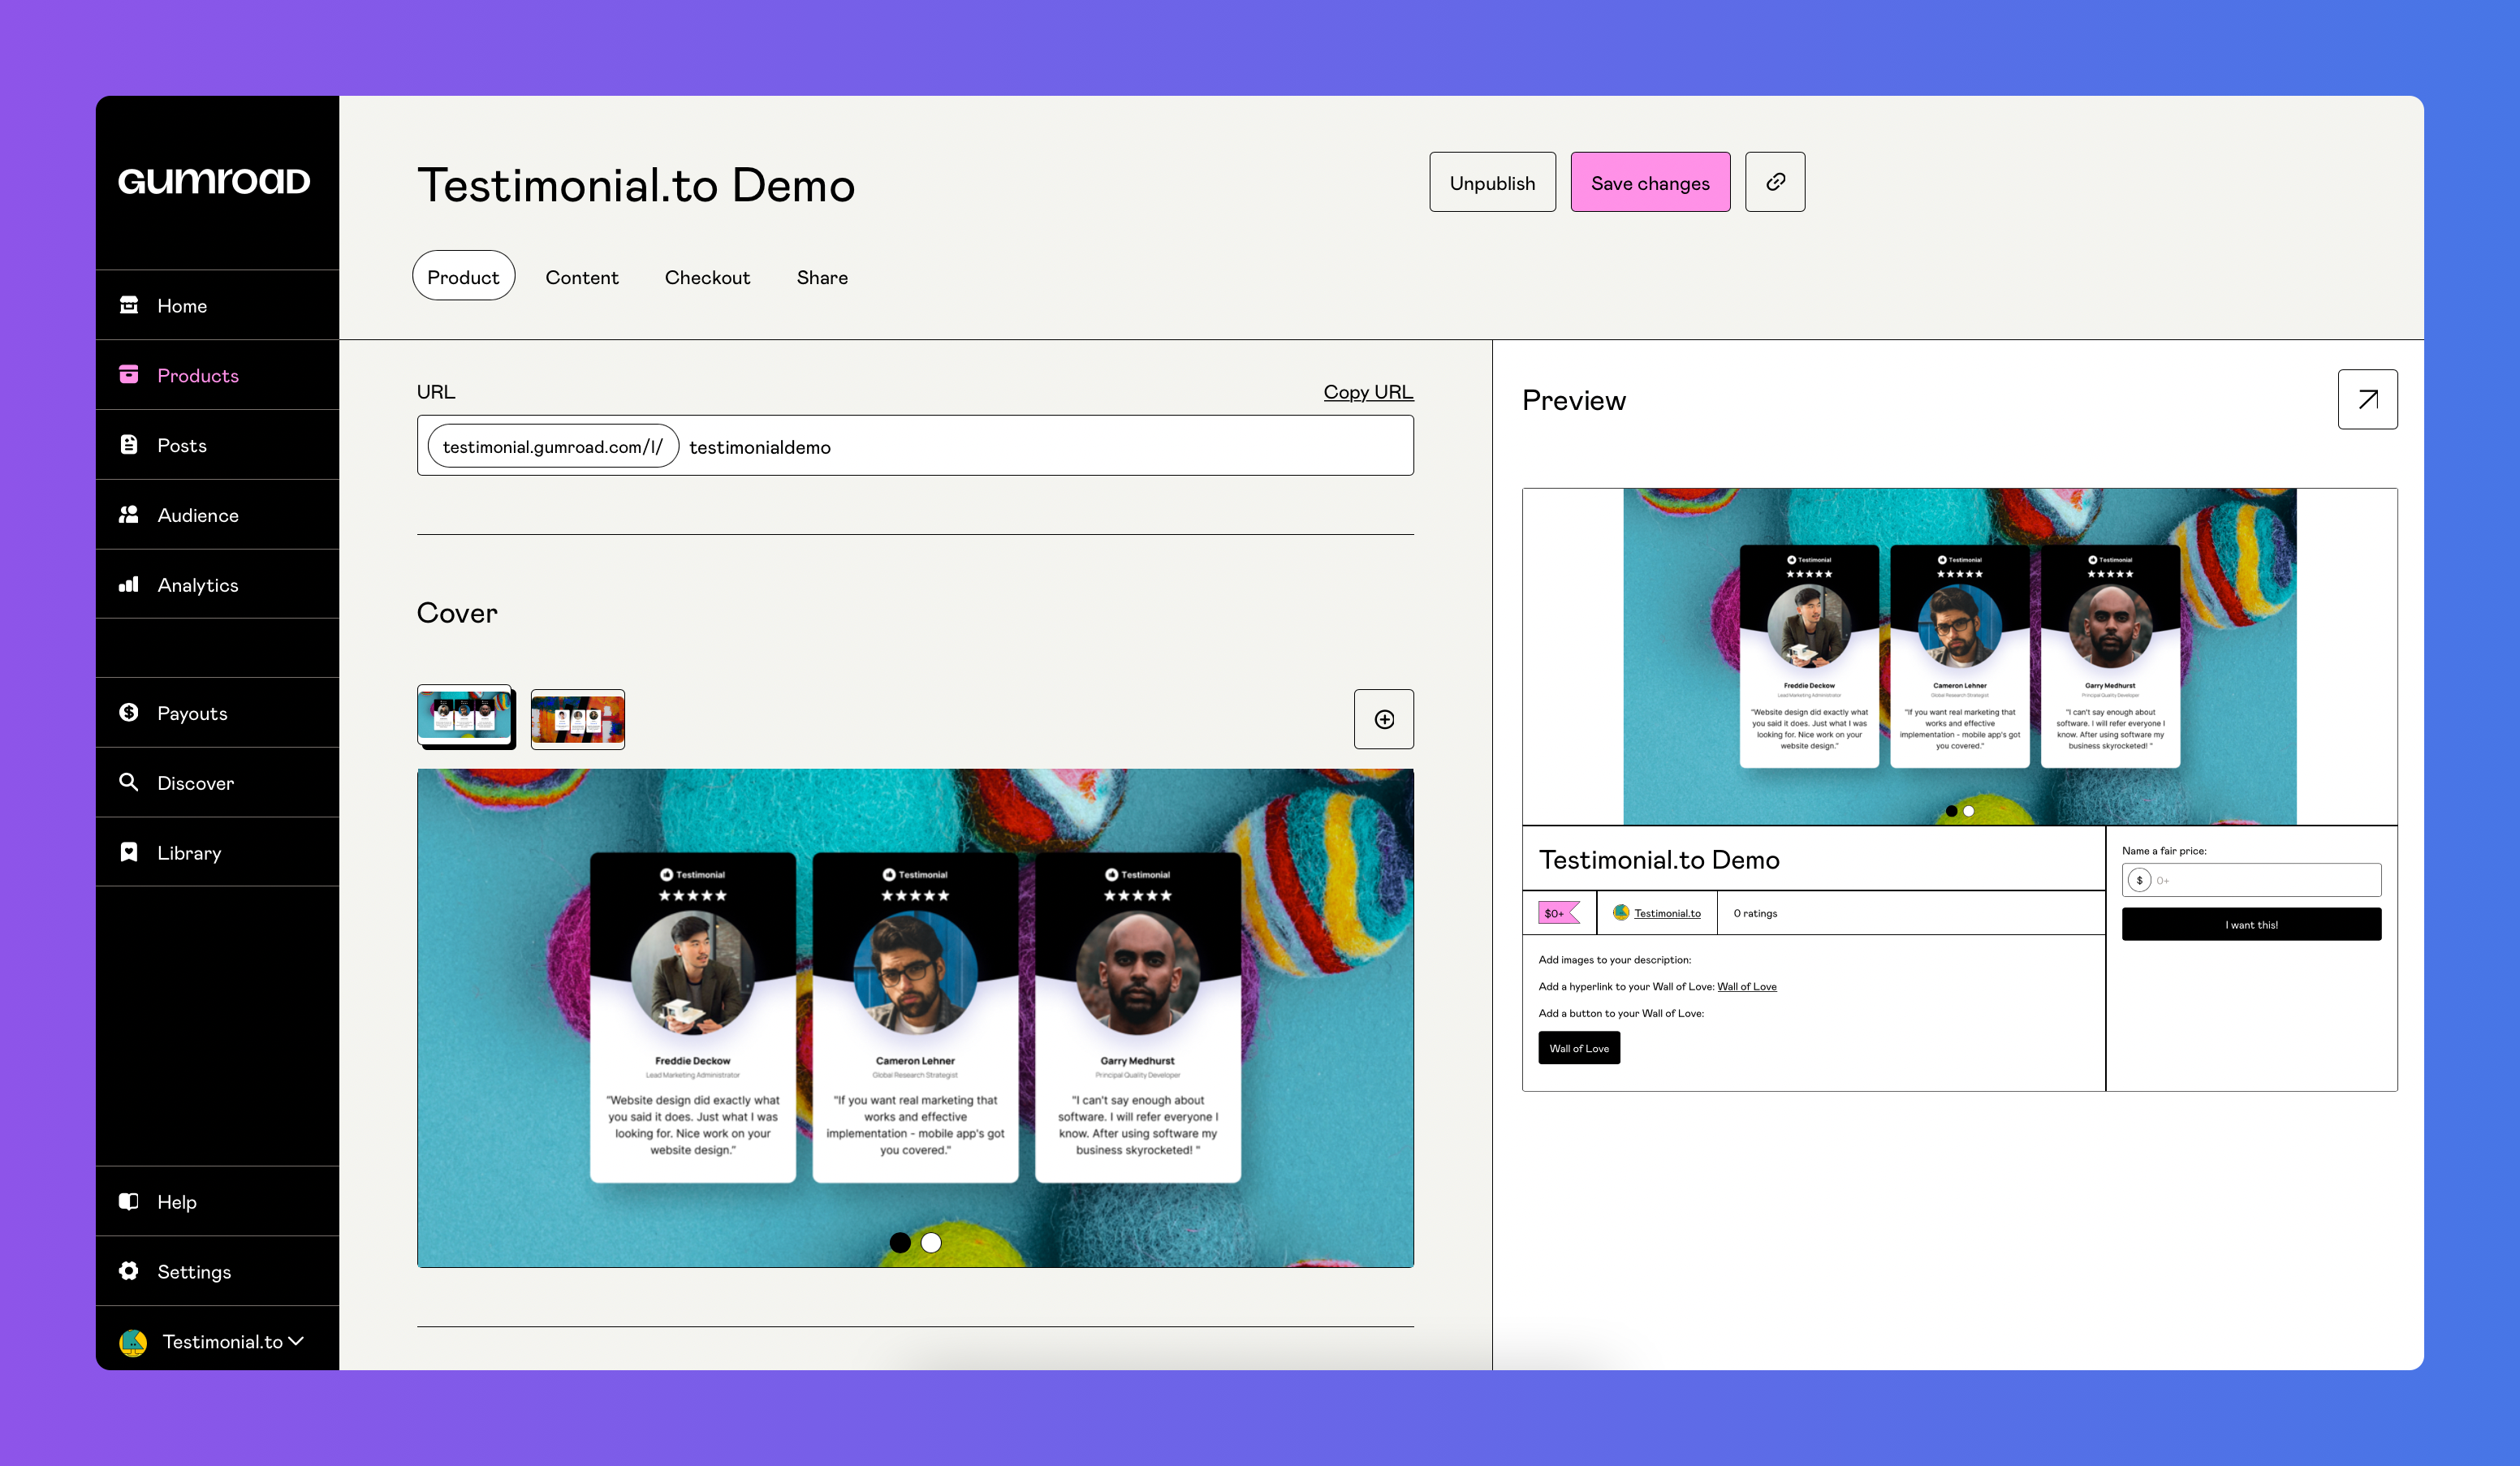Open Payouts in the sidebar

pos(217,713)
